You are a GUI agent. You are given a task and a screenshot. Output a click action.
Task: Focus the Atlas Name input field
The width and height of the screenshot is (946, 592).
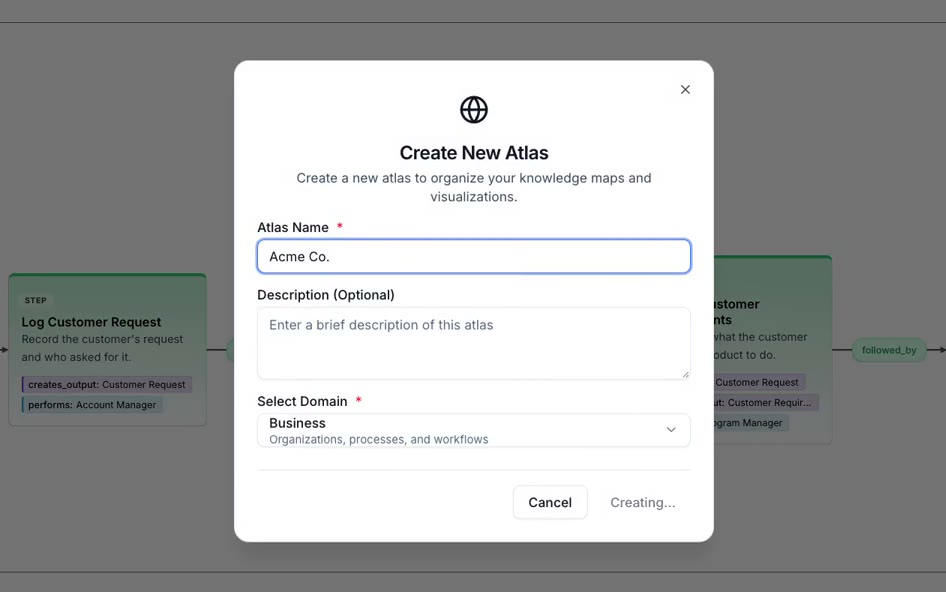point(474,256)
